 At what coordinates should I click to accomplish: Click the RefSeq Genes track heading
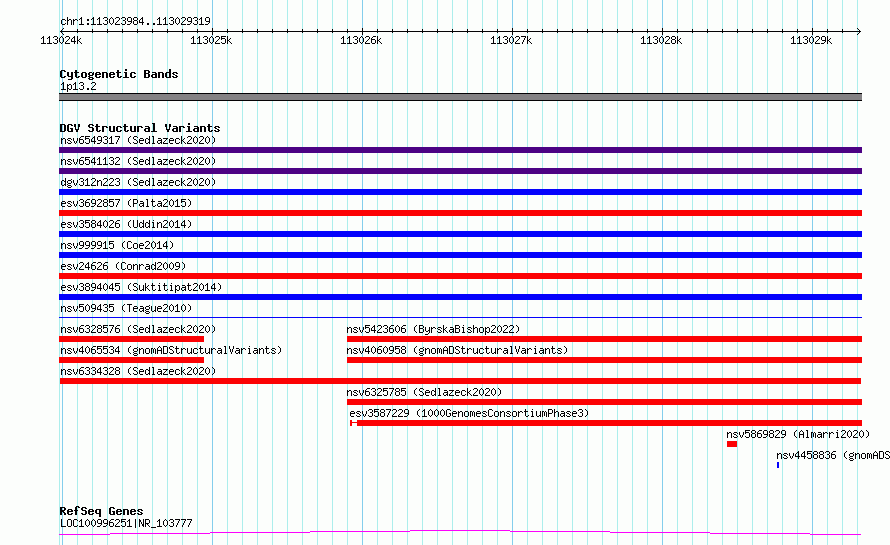click(101, 511)
